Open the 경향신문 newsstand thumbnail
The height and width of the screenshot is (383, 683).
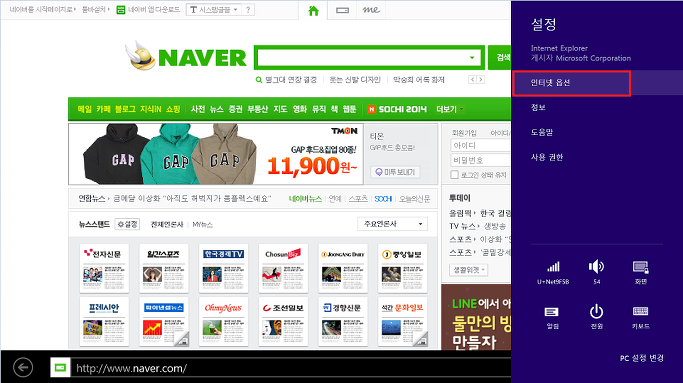(x=343, y=322)
